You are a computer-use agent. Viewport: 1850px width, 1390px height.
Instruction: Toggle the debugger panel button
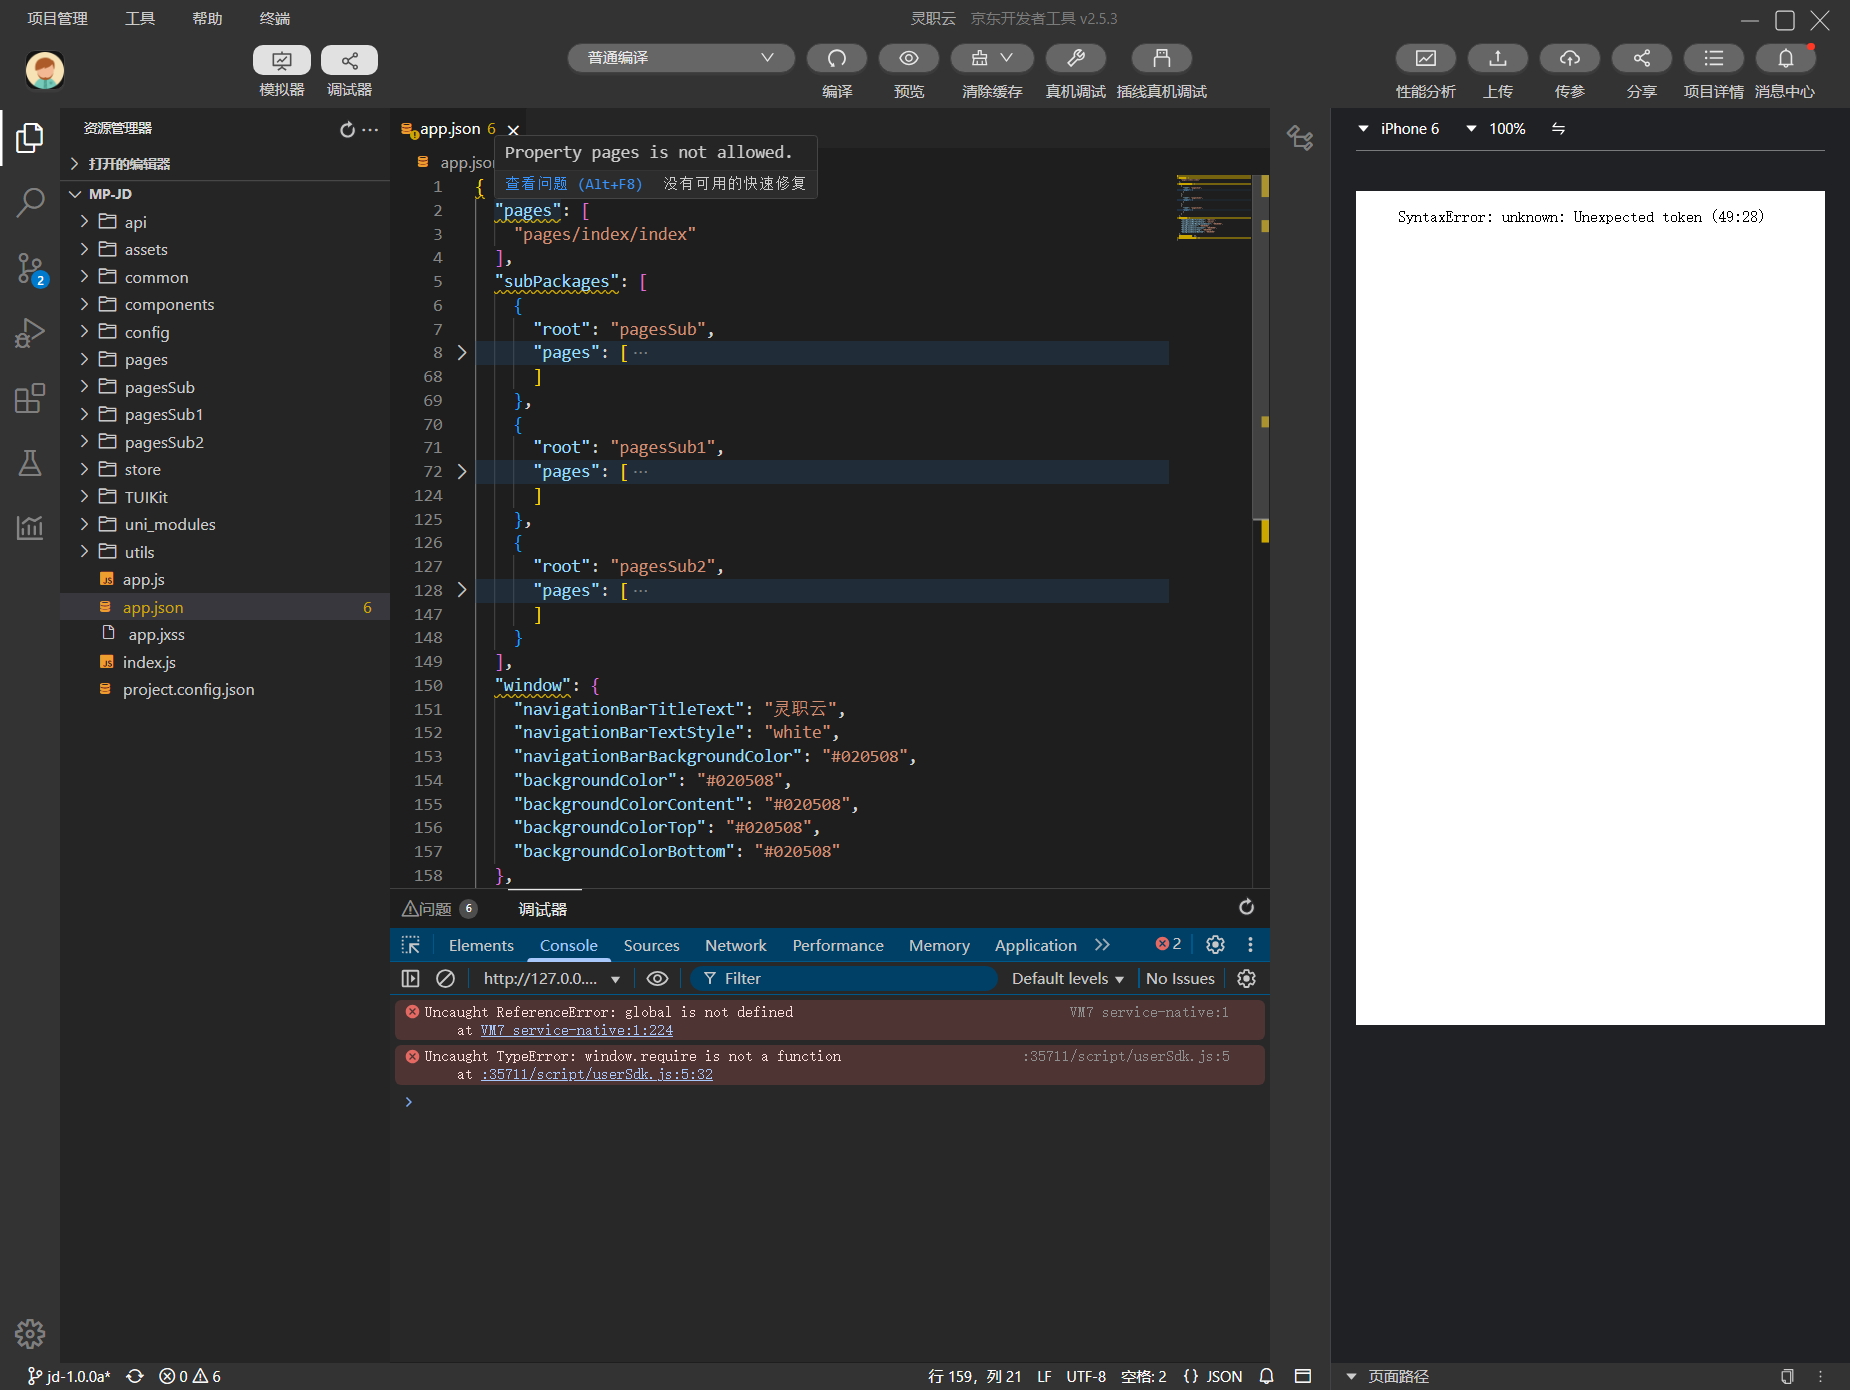(x=349, y=60)
